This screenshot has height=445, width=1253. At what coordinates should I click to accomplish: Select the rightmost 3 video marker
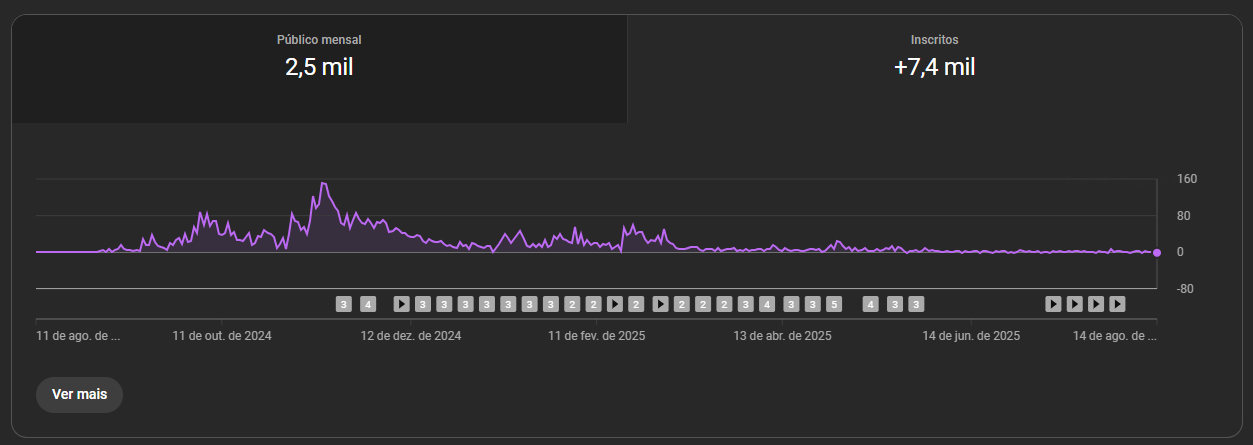pyautogui.click(x=915, y=304)
